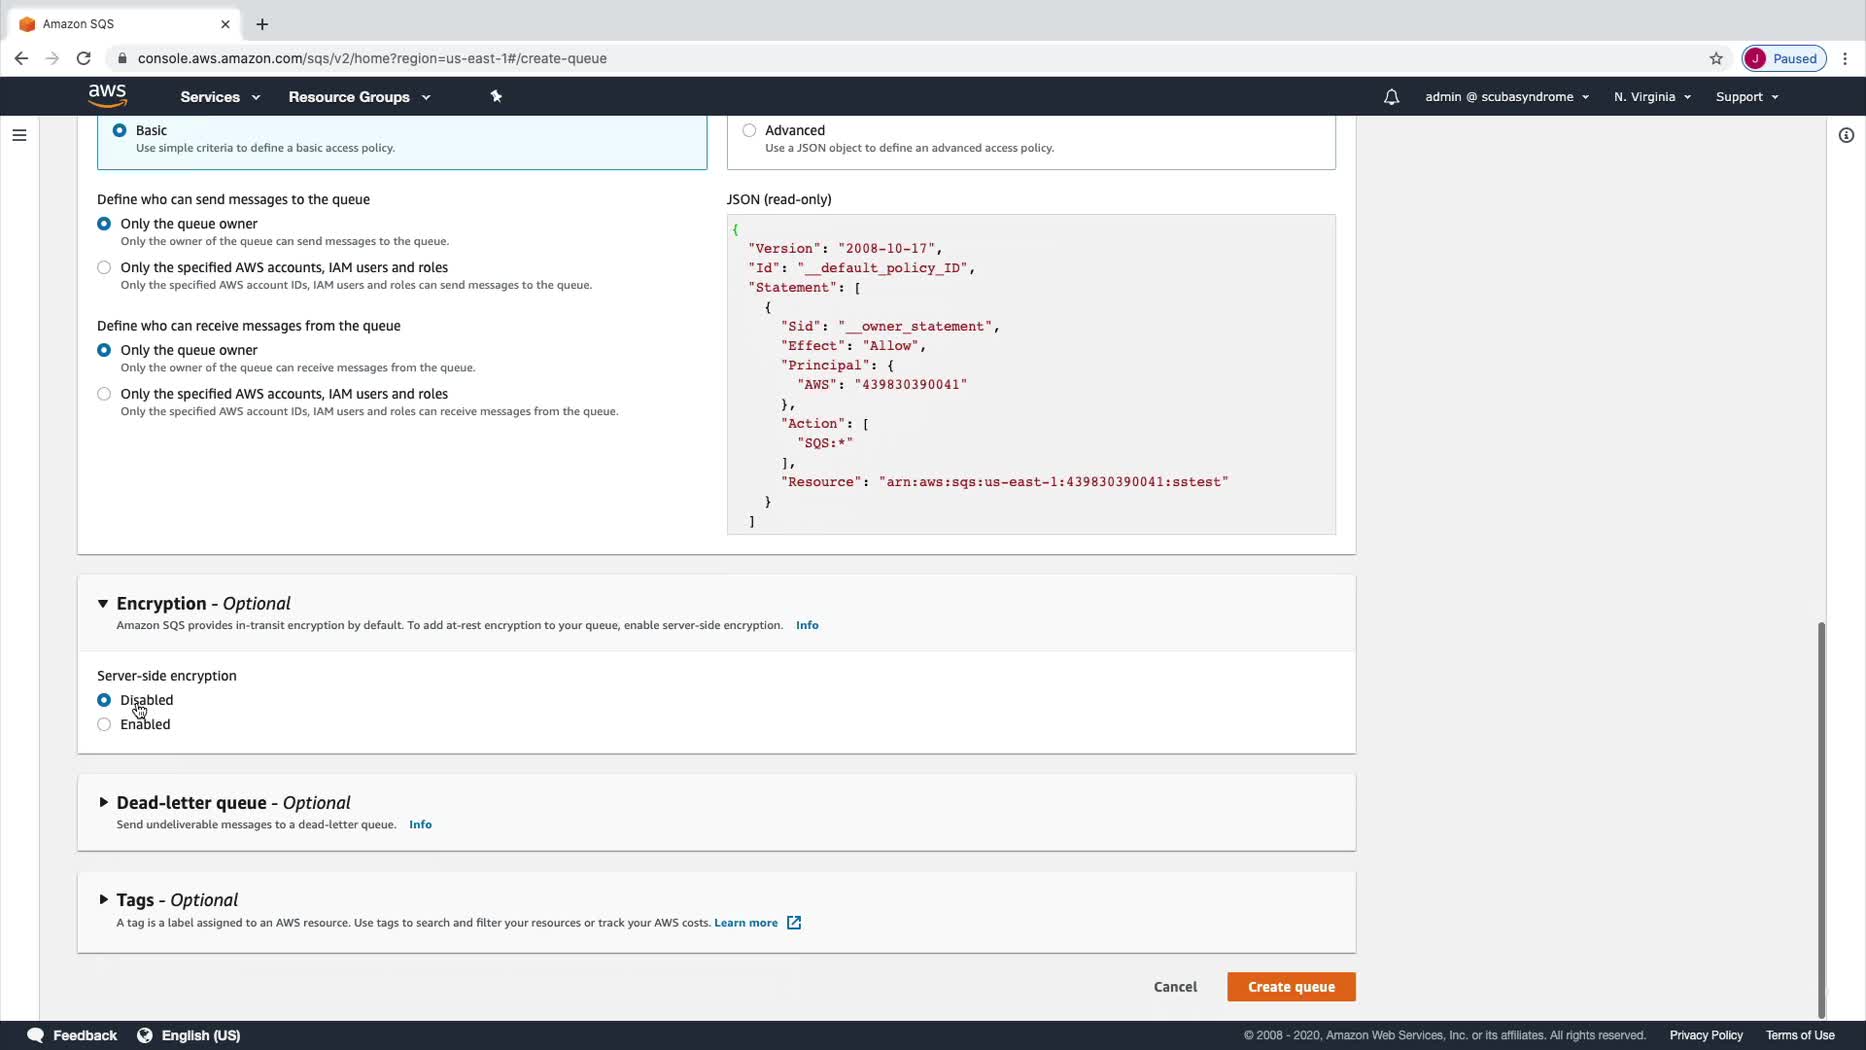This screenshot has width=1866, height=1050.
Task: Open the notifications bell
Action: tap(1391, 97)
